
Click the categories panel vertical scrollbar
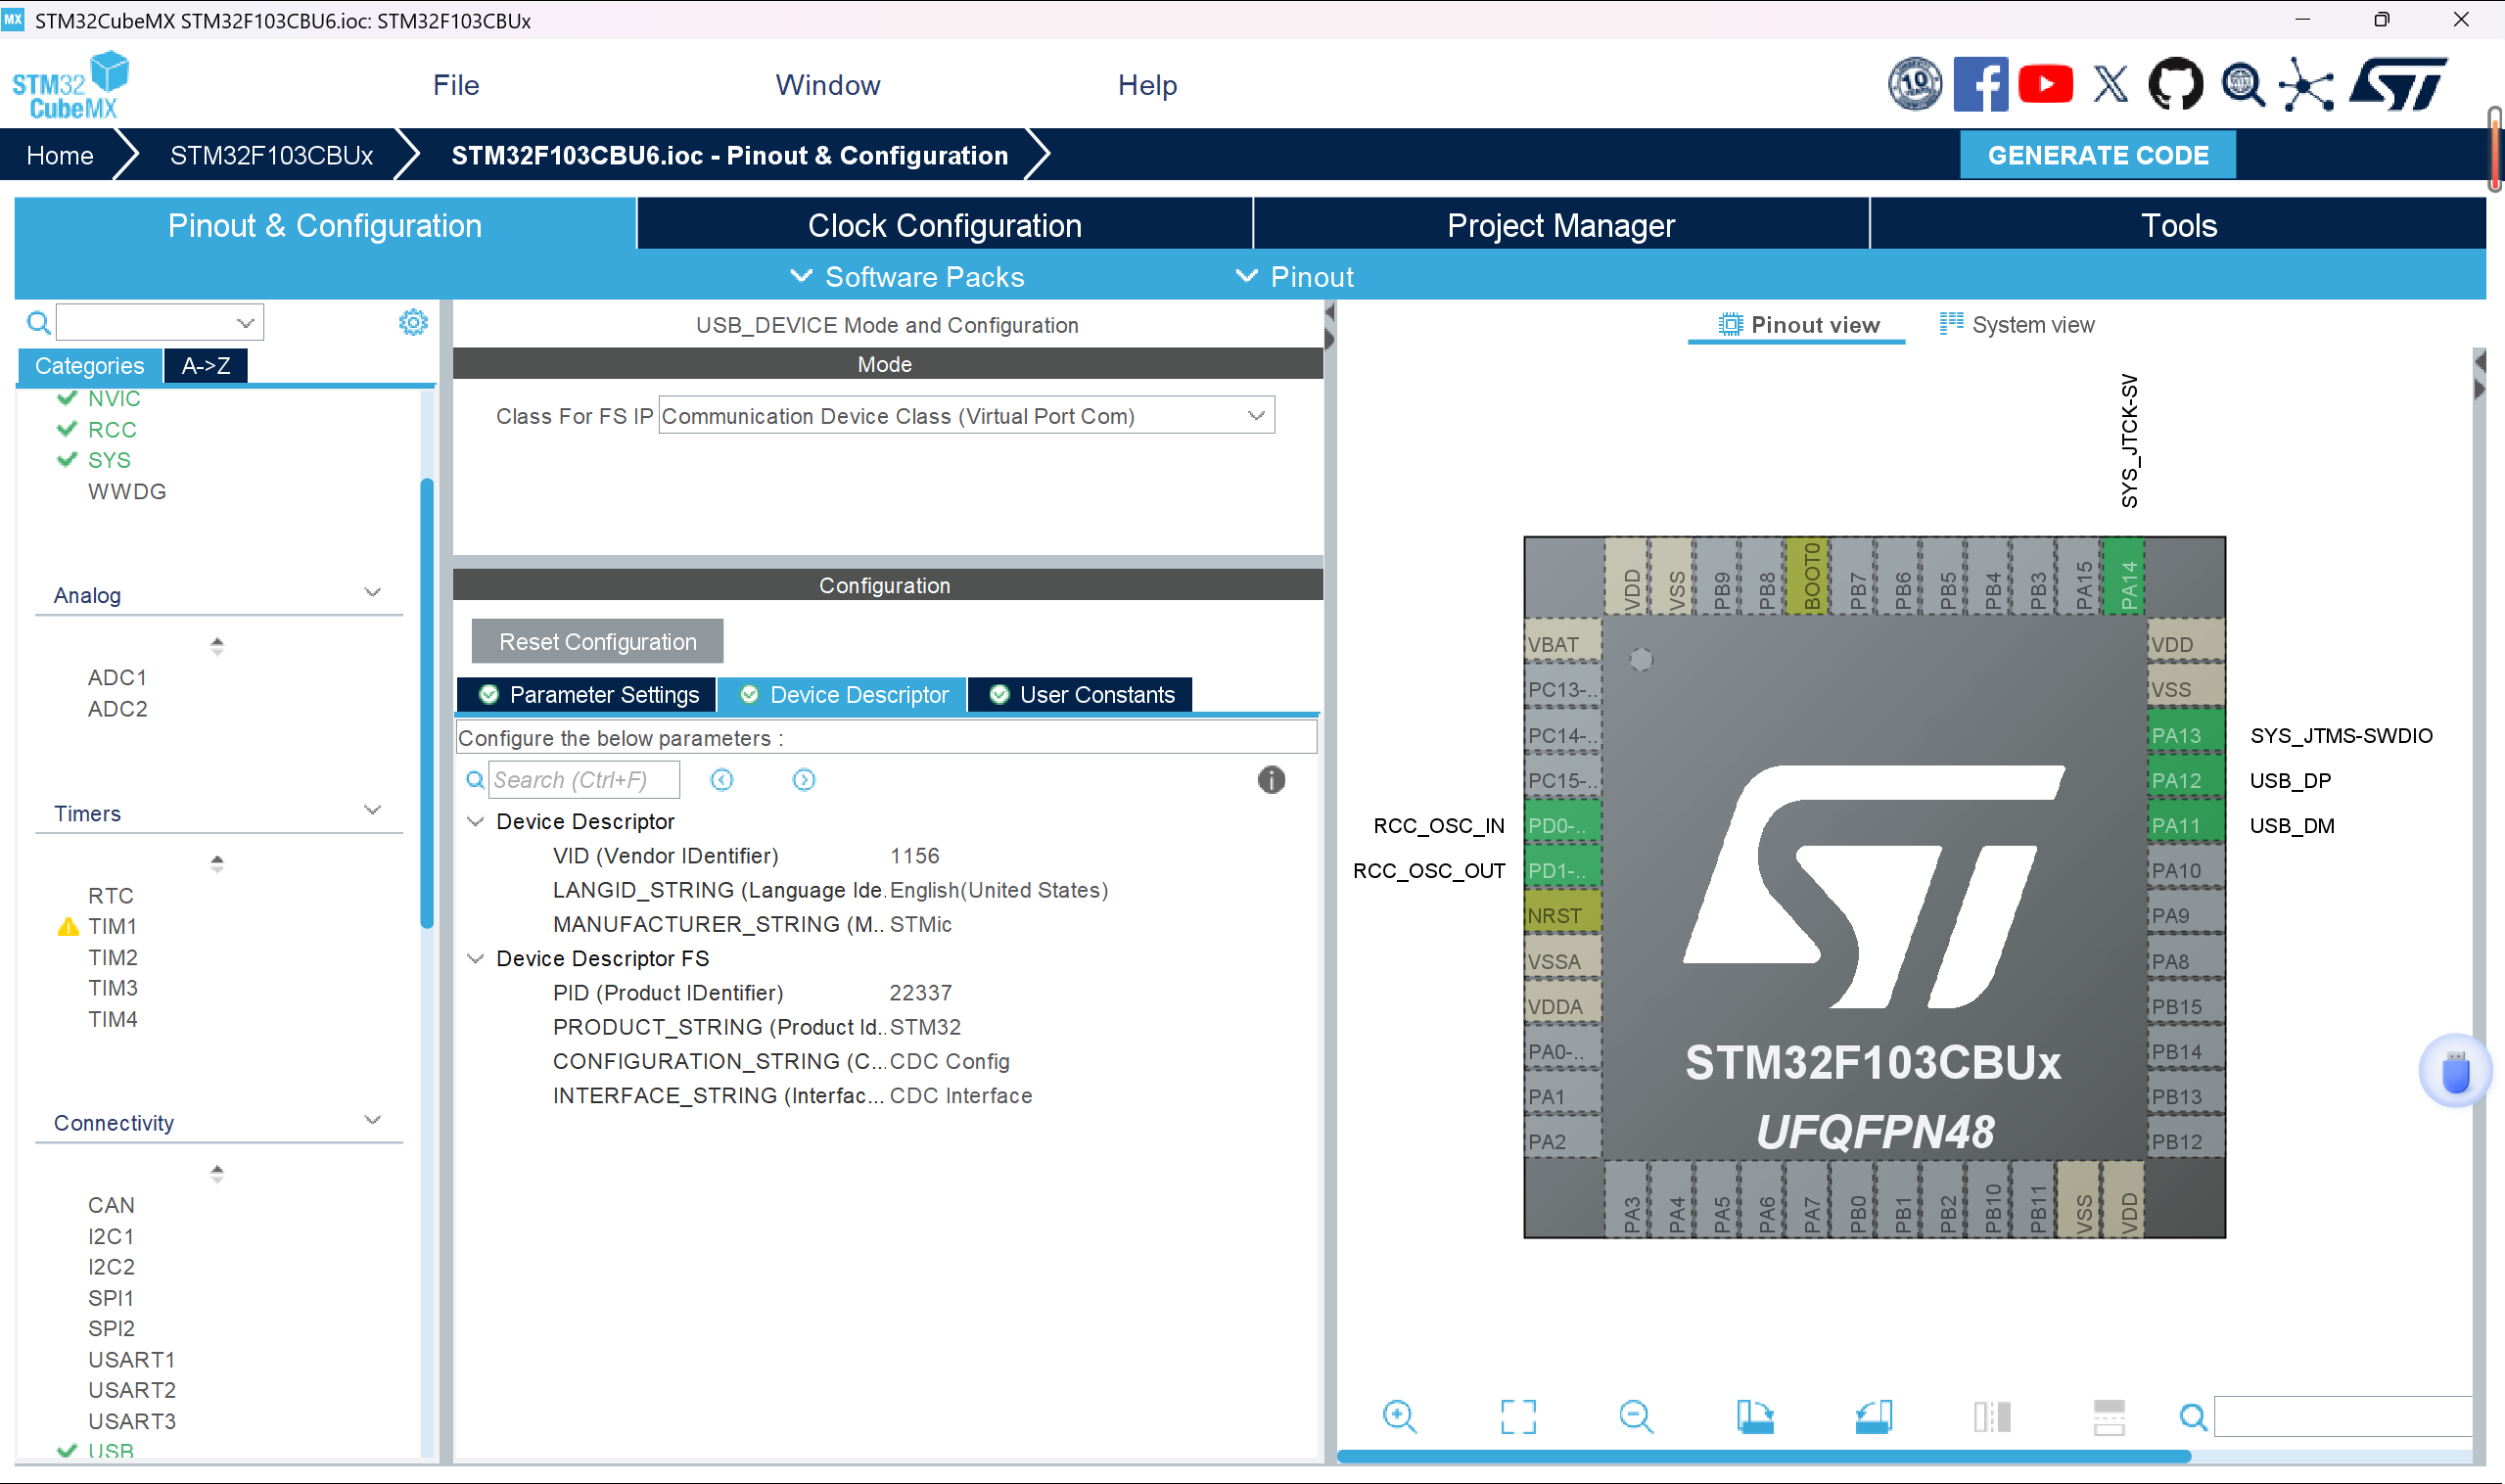coord(427,704)
